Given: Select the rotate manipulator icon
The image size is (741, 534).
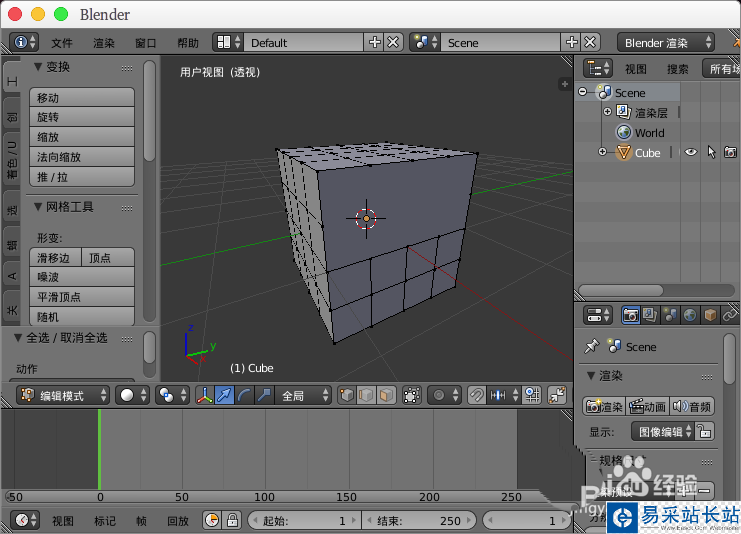Looking at the screenshot, I should (x=244, y=395).
